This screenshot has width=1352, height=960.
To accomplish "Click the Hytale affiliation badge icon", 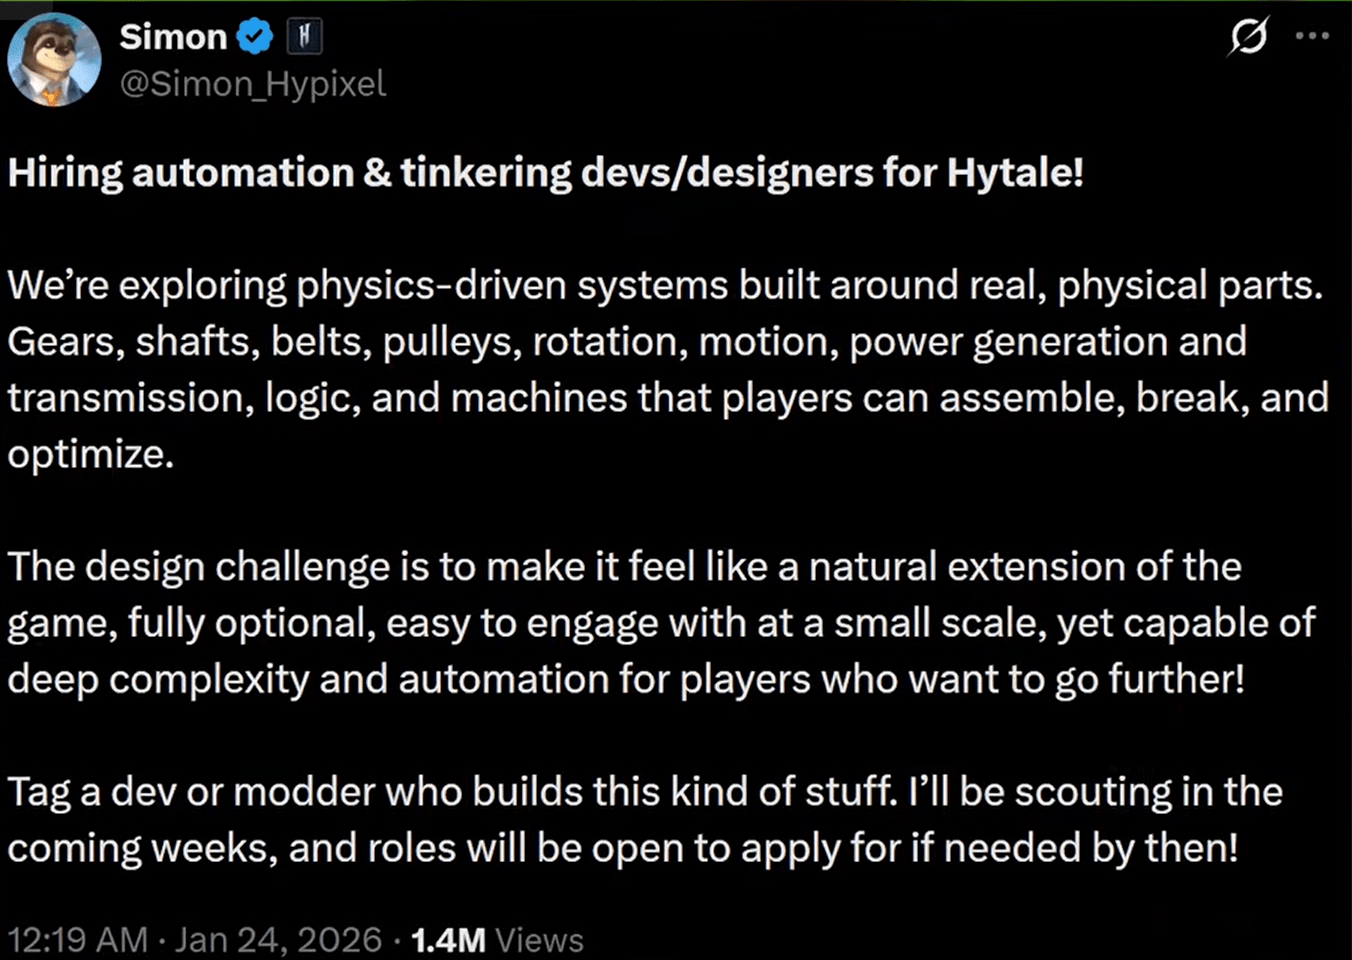I will click(305, 37).
